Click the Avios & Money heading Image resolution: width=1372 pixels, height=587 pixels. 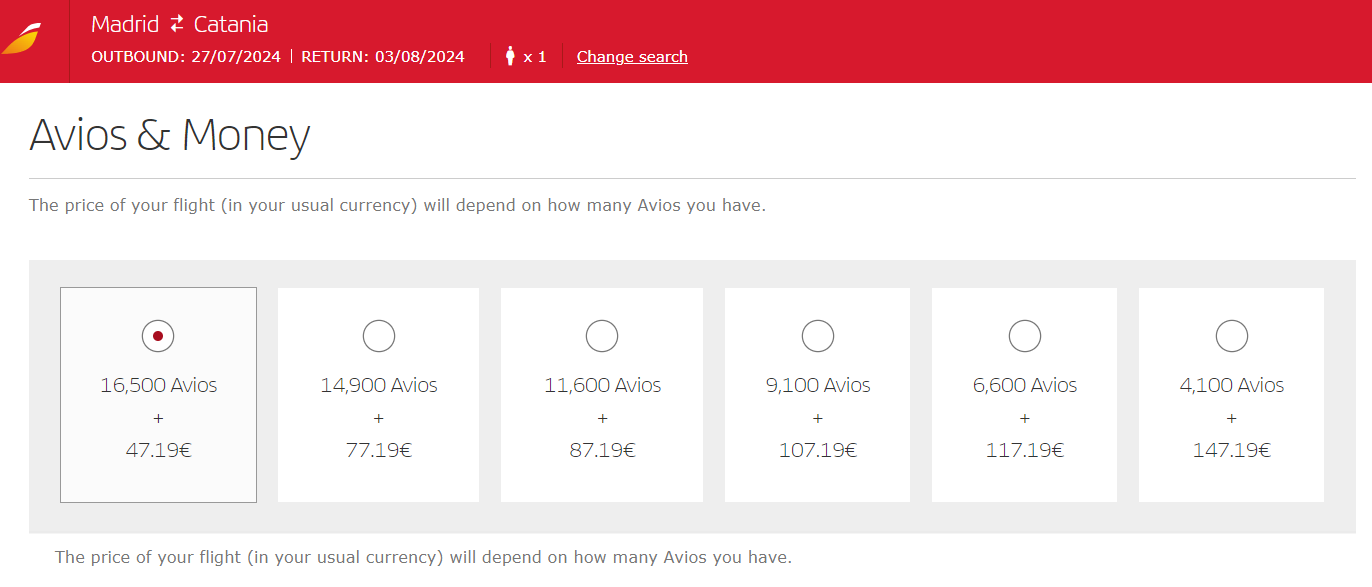tap(170, 135)
